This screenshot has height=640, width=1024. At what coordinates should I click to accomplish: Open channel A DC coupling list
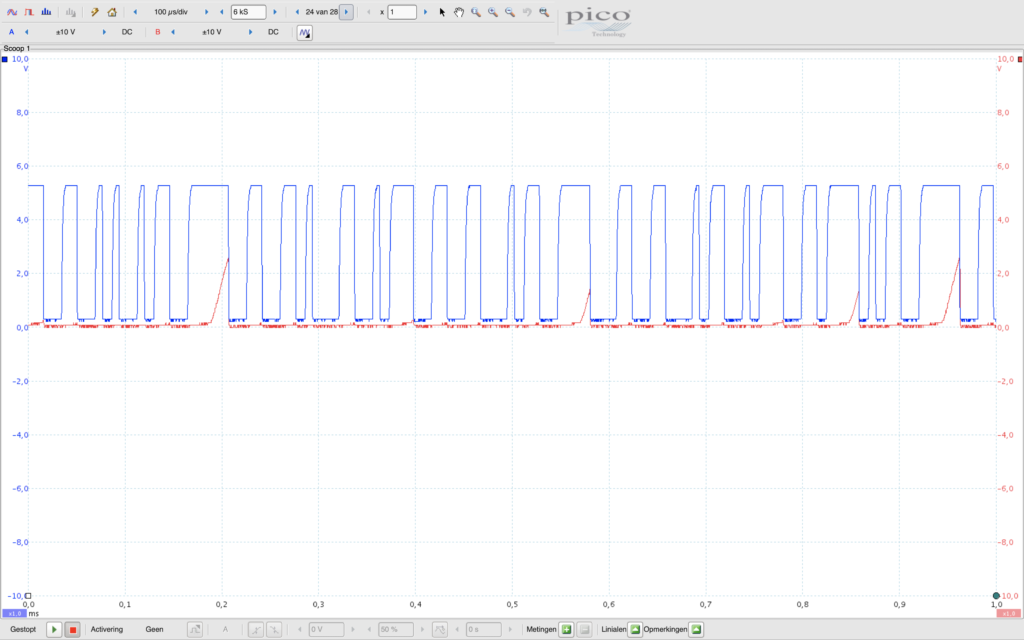[127, 32]
